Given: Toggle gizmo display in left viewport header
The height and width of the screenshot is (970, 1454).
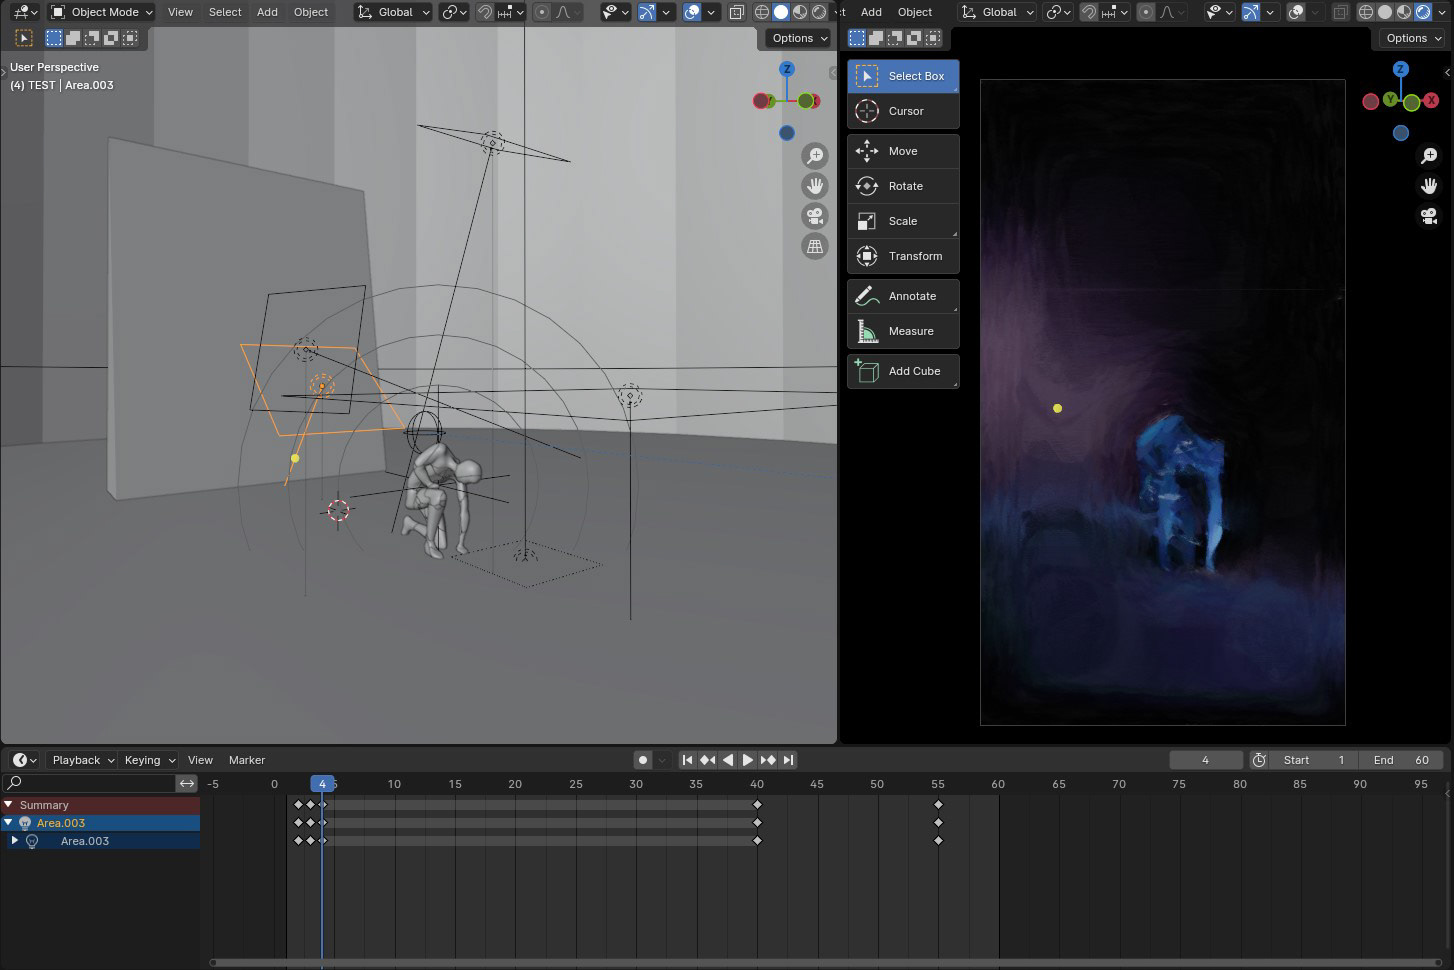Looking at the screenshot, I should 647,12.
